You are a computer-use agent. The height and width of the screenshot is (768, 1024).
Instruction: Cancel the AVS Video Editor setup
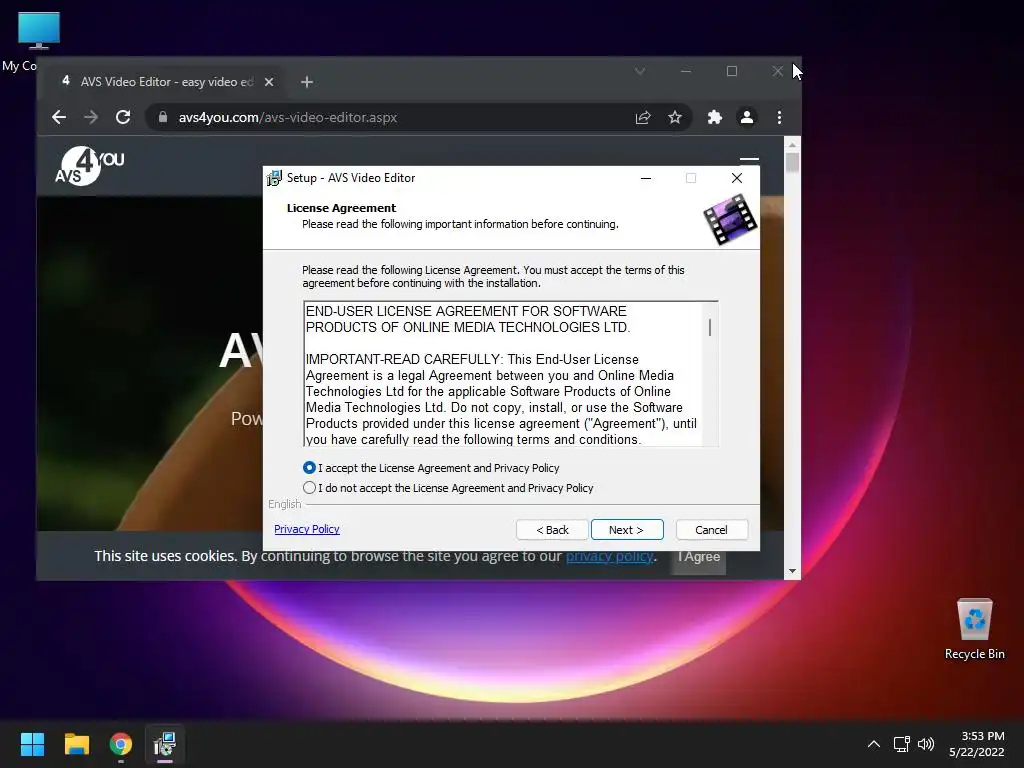(x=711, y=530)
